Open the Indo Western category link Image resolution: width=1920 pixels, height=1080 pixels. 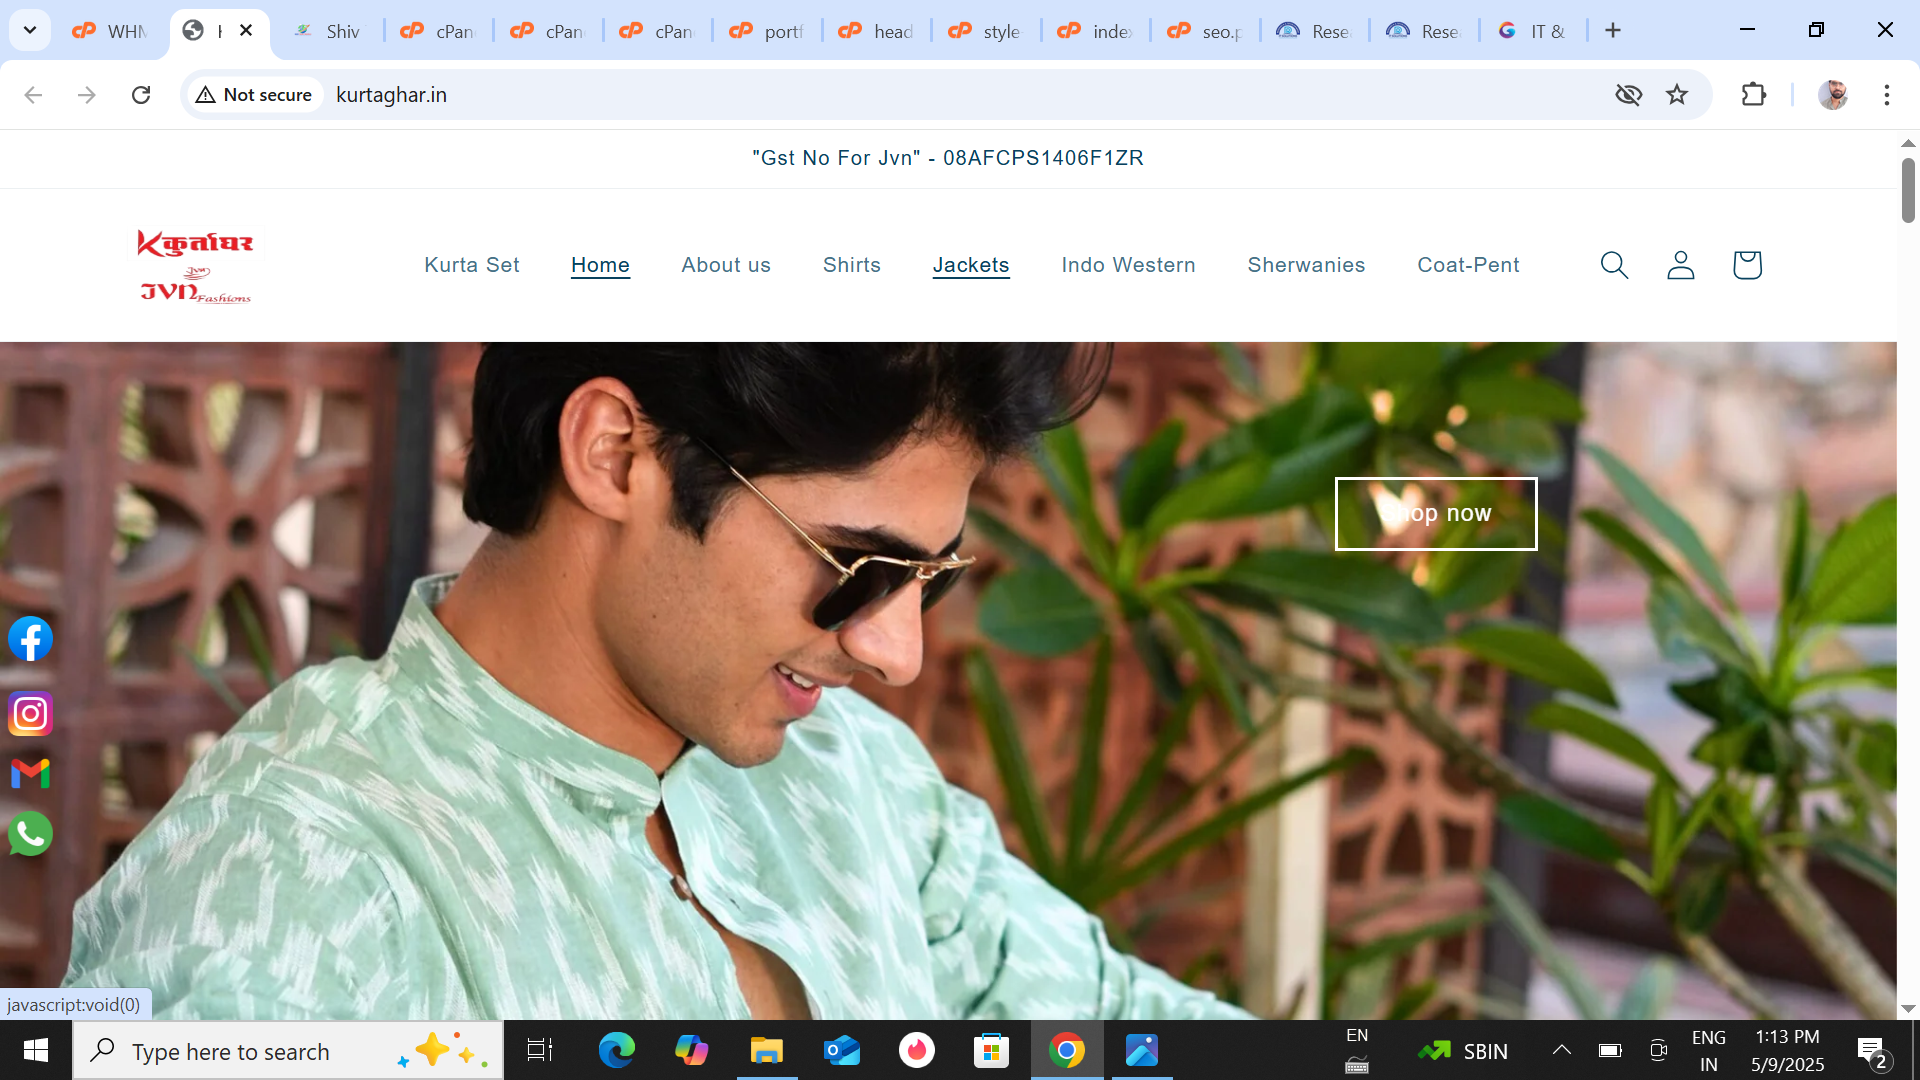pyautogui.click(x=1128, y=265)
